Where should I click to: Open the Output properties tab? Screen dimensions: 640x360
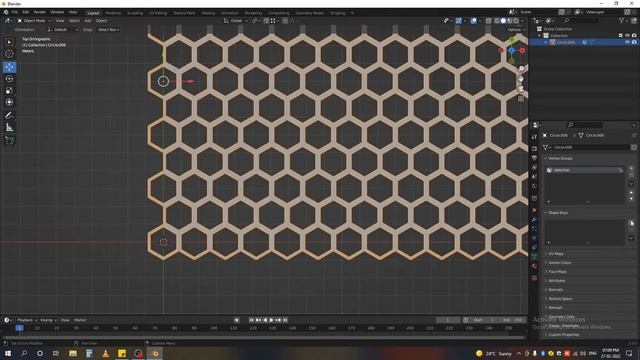click(x=534, y=158)
